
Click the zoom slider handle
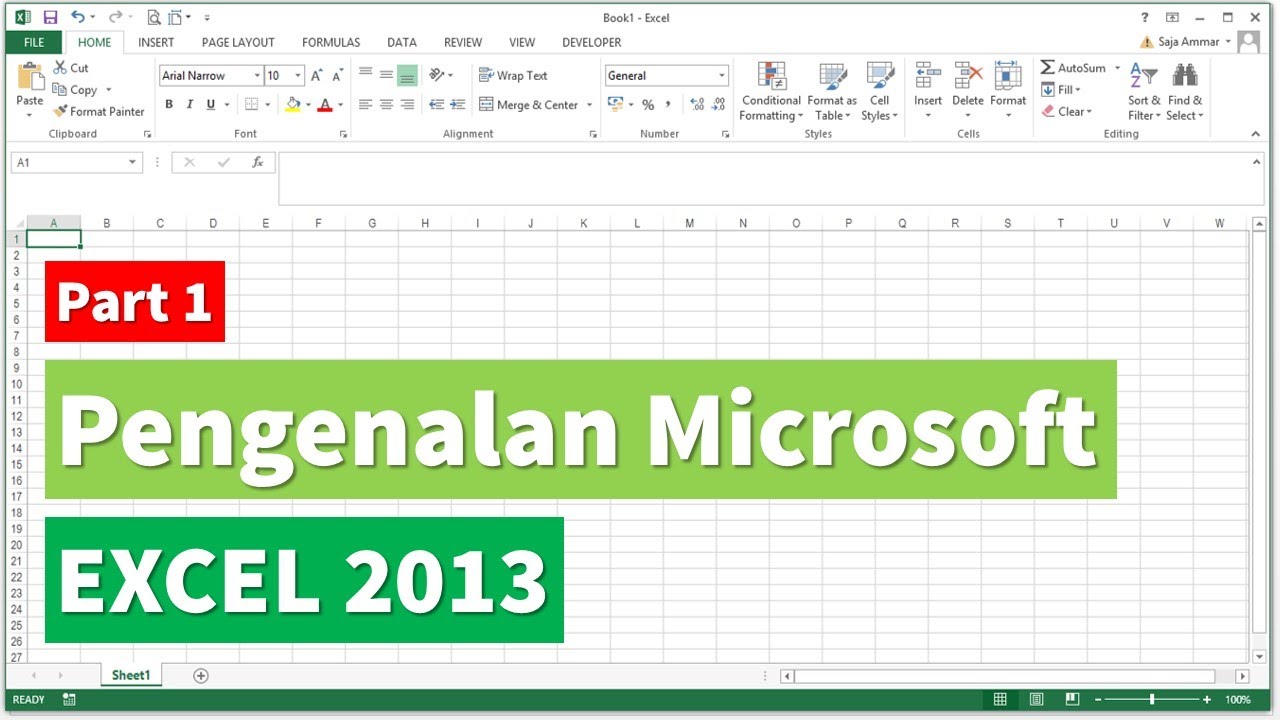tap(1152, 700)
